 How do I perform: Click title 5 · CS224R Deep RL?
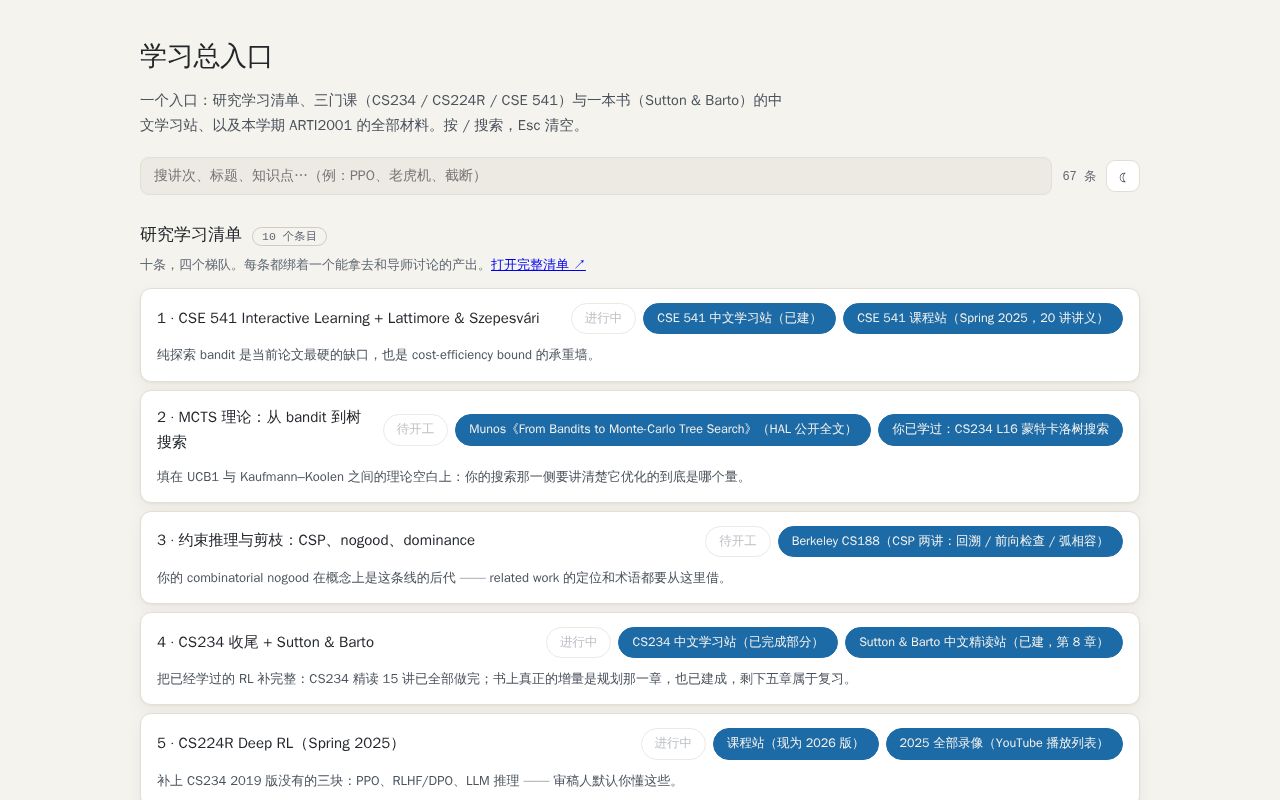281,744
